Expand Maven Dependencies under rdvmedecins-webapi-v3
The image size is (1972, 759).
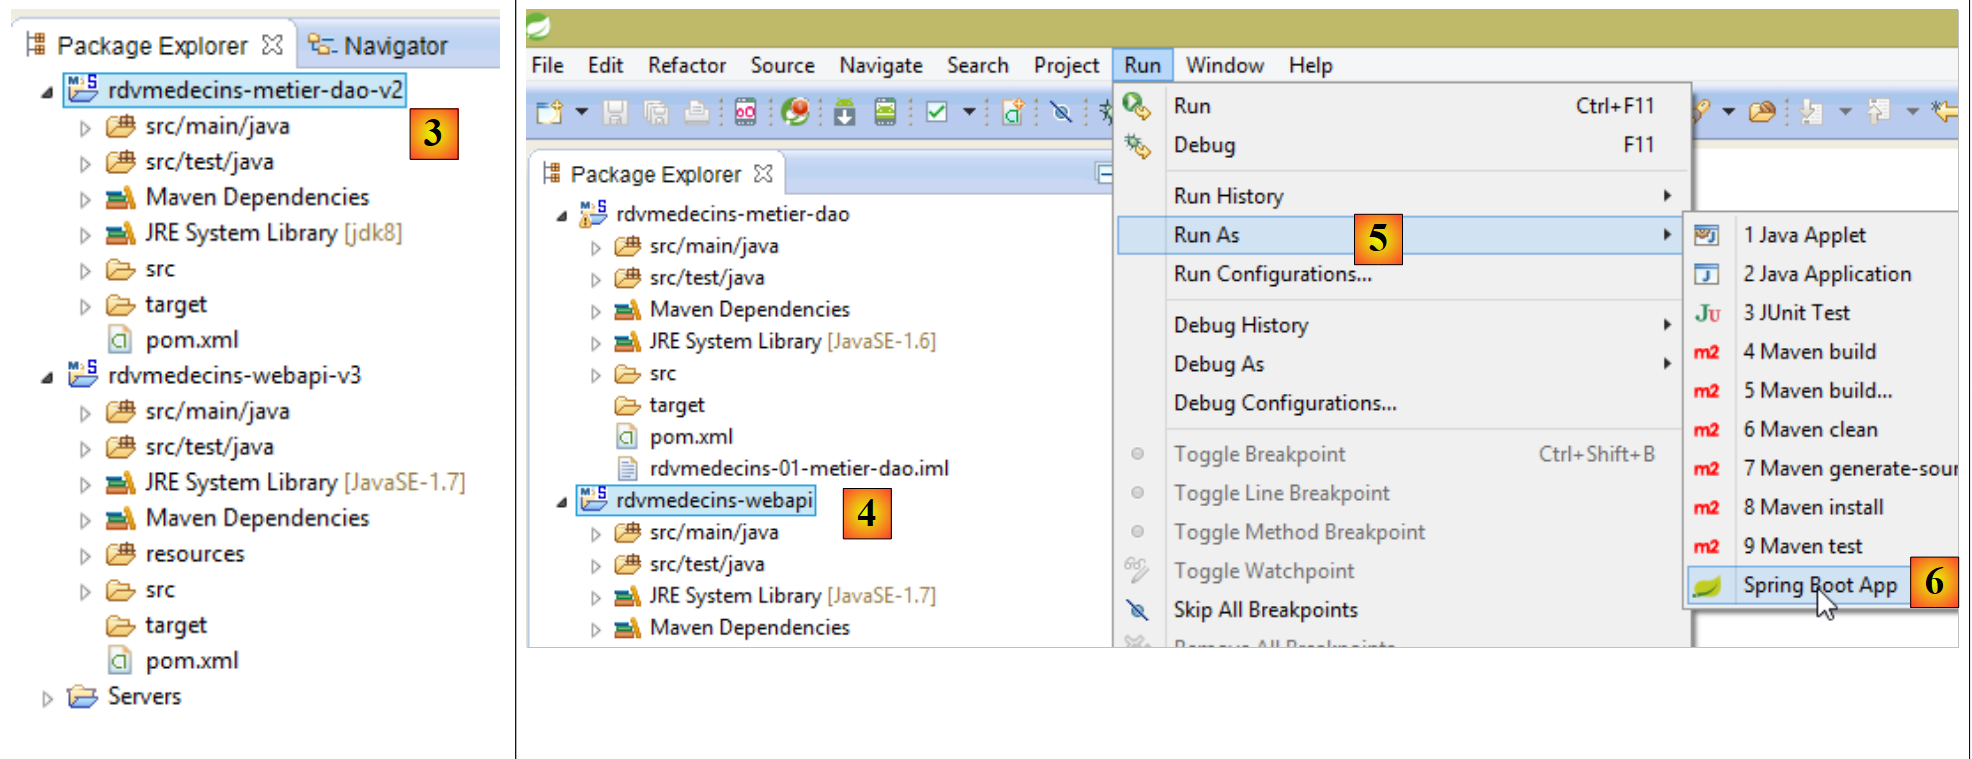(85, 519)
